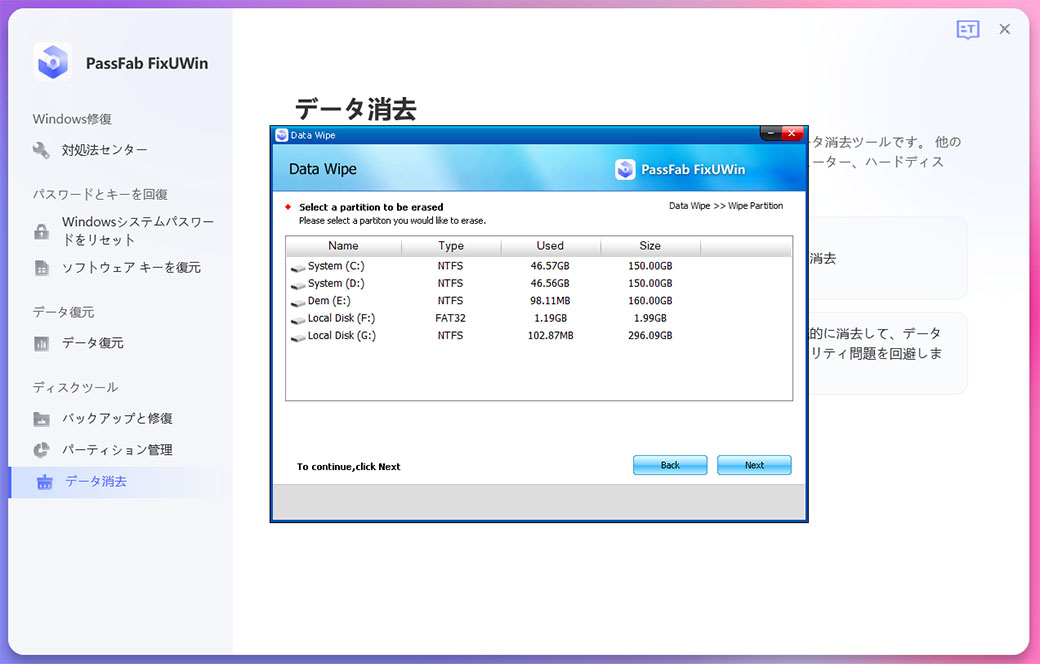
Task: Click the software key recovery icon
Action: pos(41,268)
